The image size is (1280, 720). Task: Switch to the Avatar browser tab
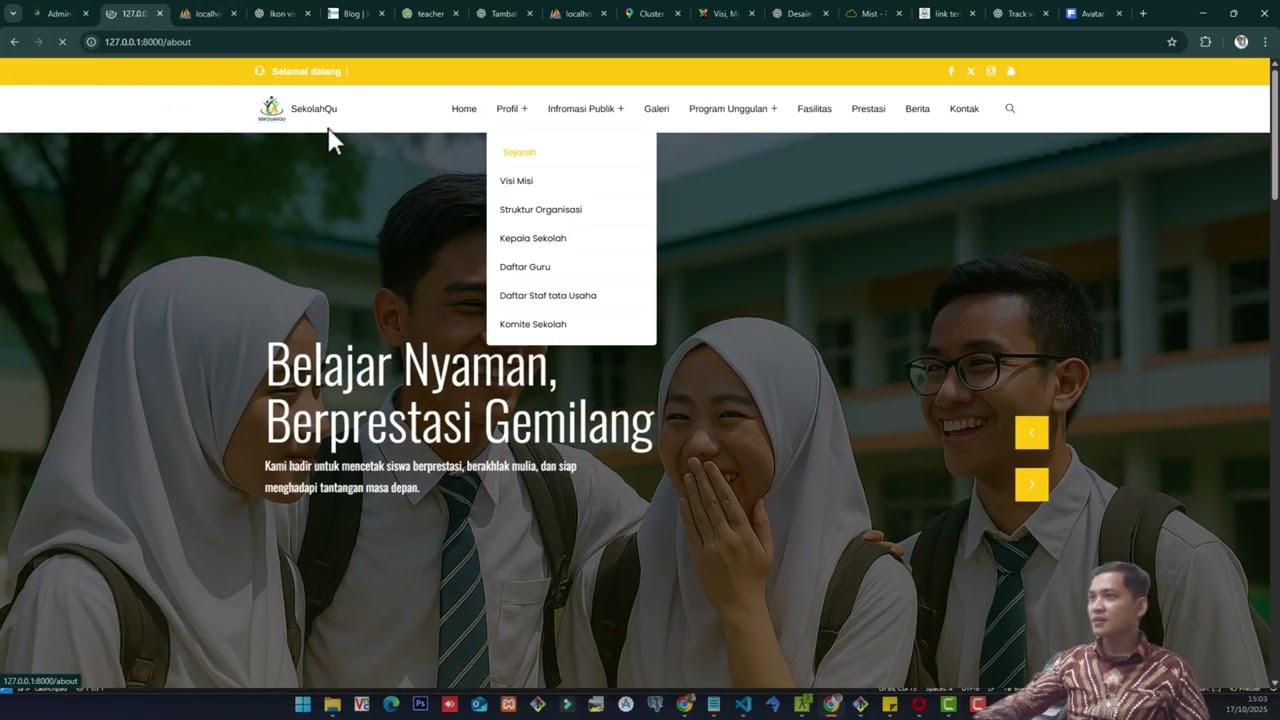tap(1091, 14)
